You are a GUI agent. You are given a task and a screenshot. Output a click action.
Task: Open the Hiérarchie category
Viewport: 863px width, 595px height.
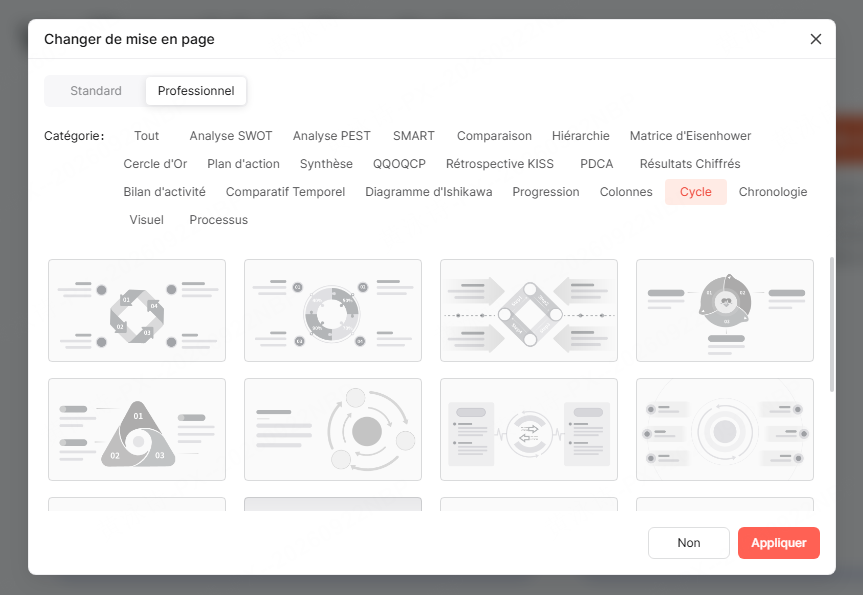pyautogui.click(x=581, y=136)
